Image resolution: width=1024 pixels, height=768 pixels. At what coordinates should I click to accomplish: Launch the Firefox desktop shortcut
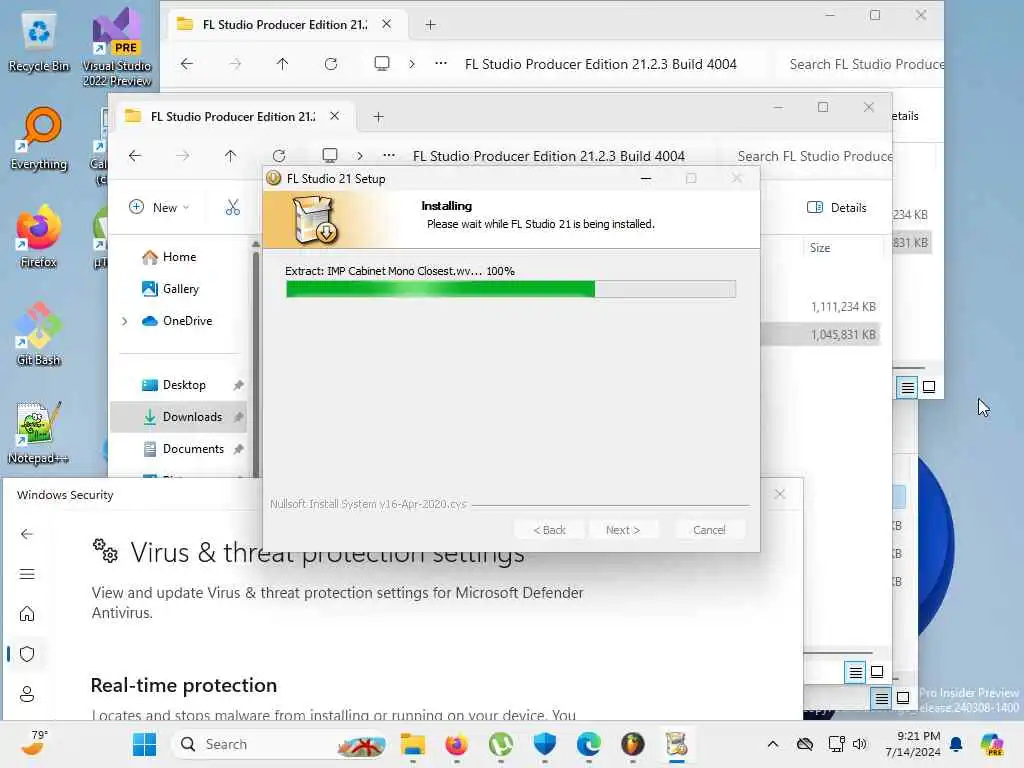[x=39, y=237]
